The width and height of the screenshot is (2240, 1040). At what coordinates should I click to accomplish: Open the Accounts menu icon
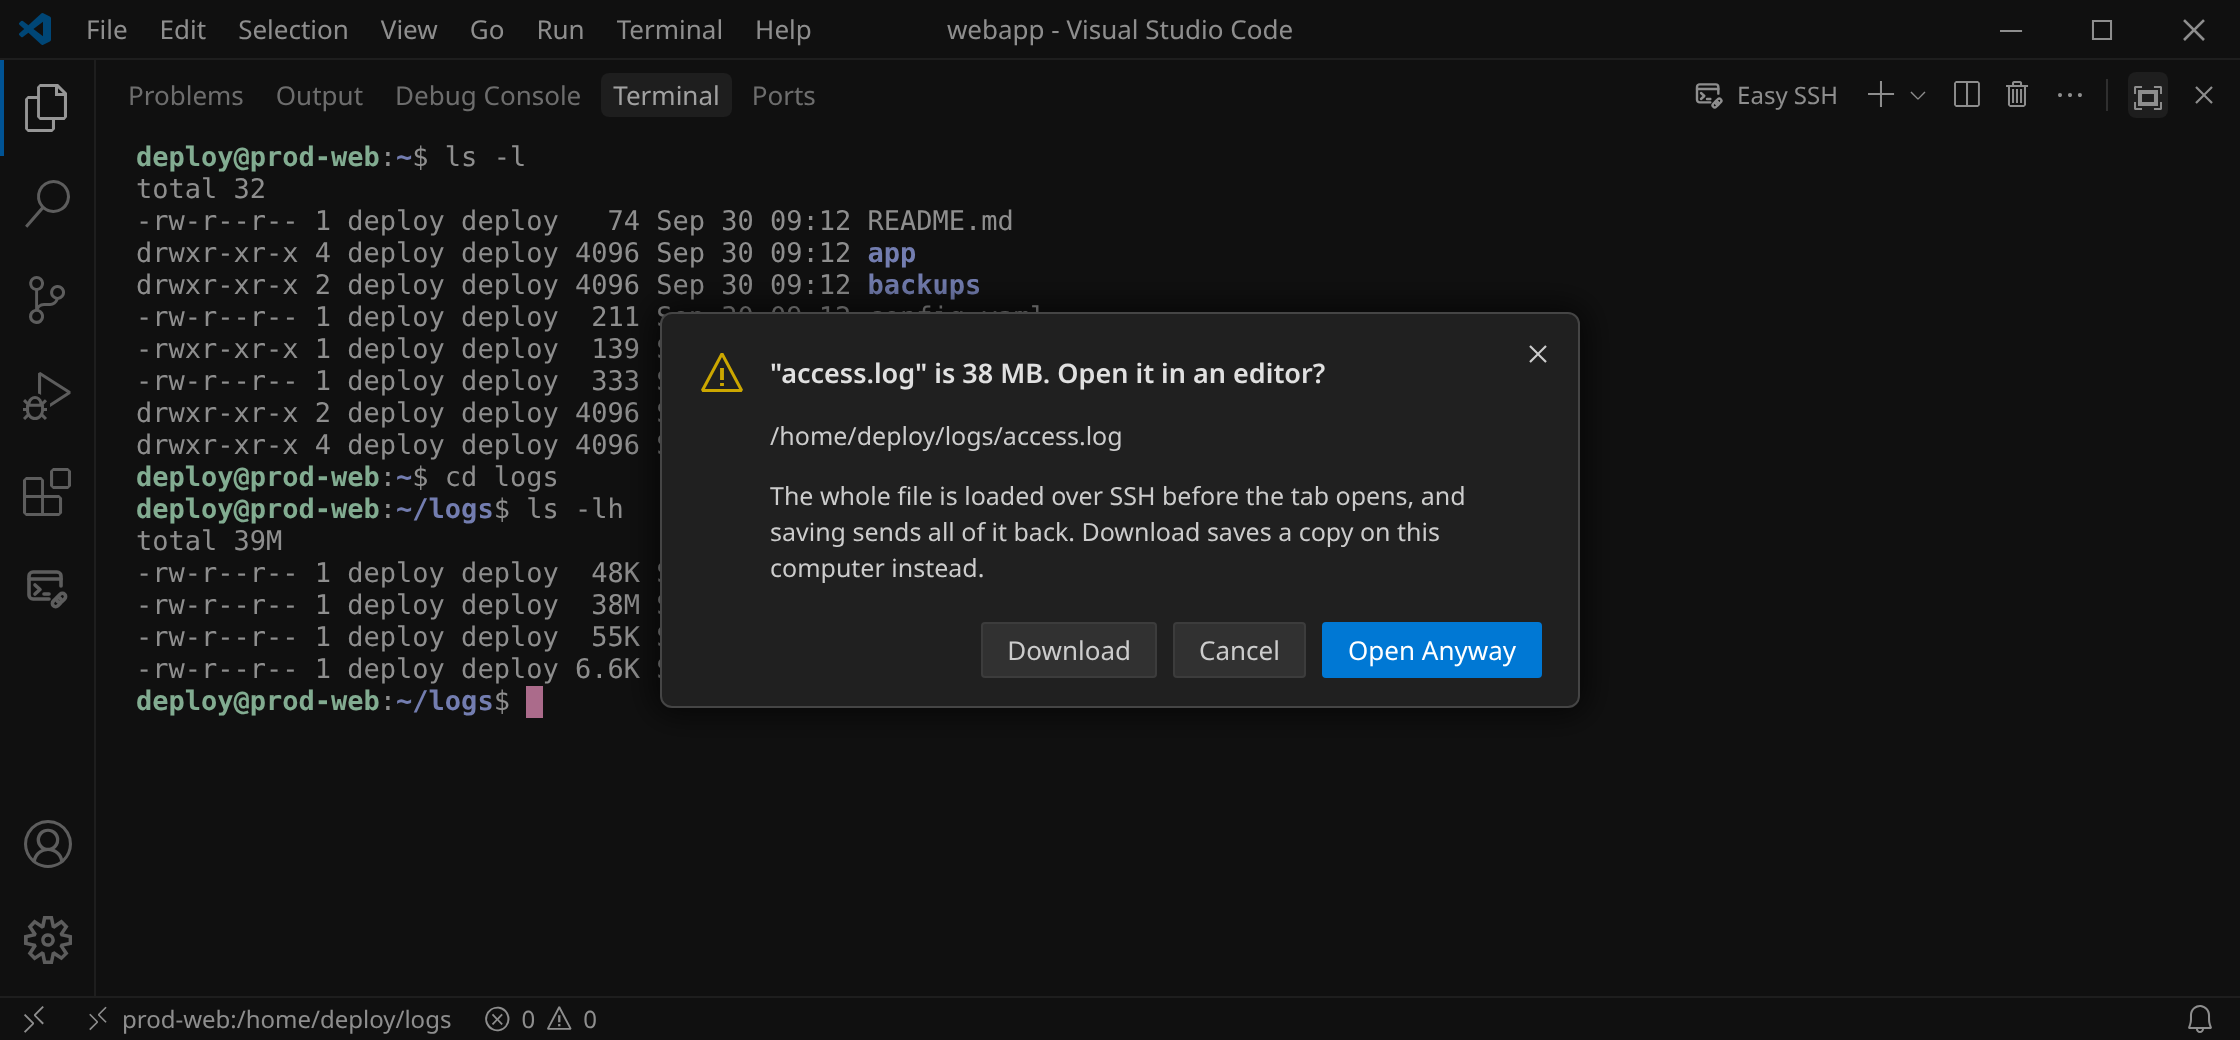pos(47,844)
